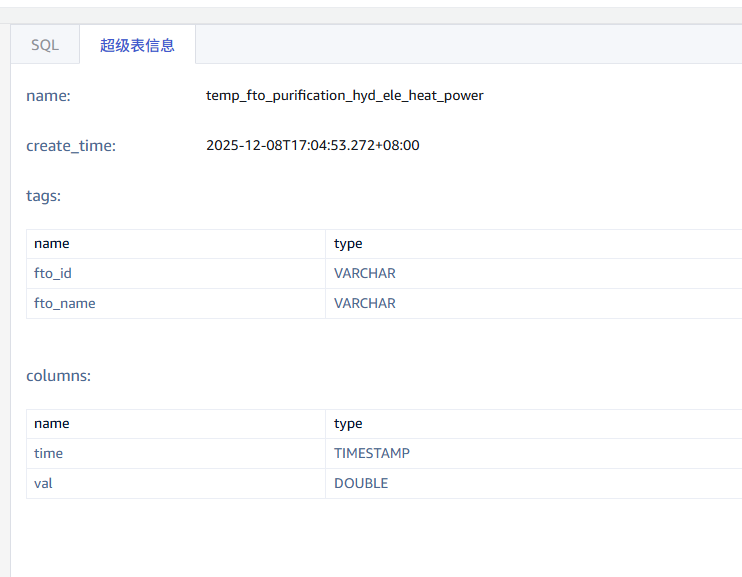Select the fto_id tag cell
The image size is (742, 577).
(x=53, y=273)
